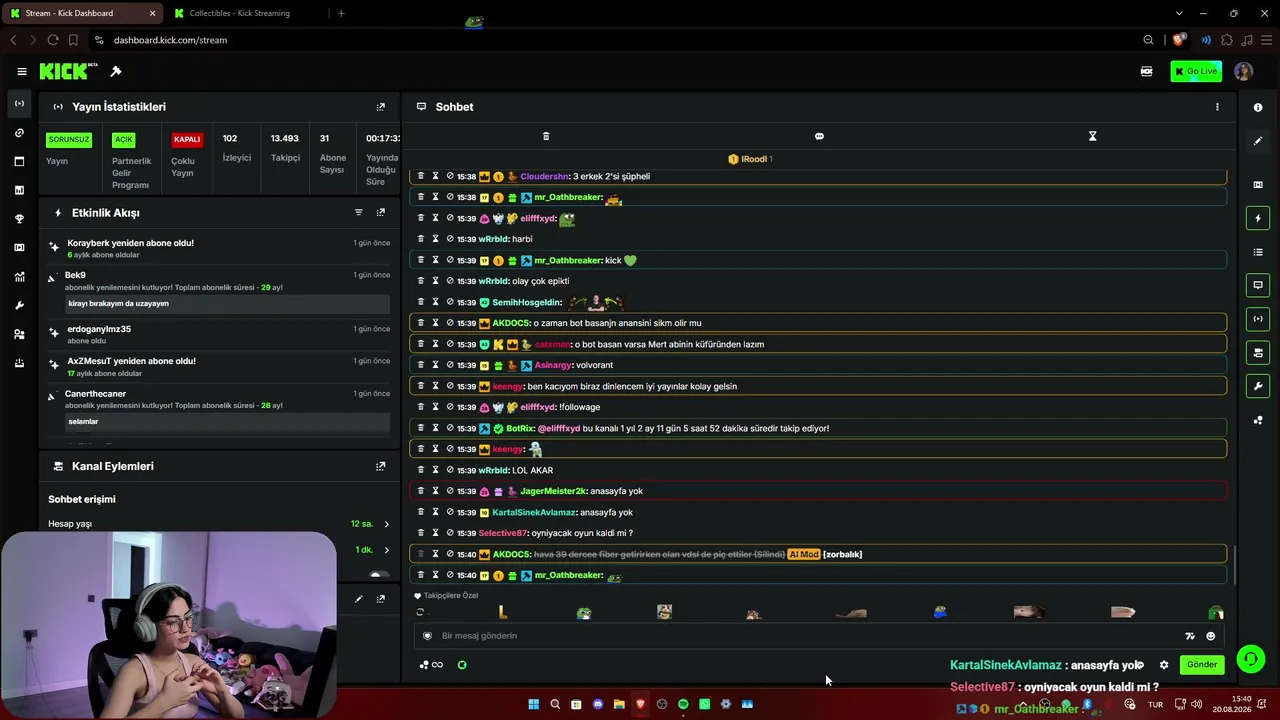Ban user Selective87 from chat row

click(x=450, y=533)
